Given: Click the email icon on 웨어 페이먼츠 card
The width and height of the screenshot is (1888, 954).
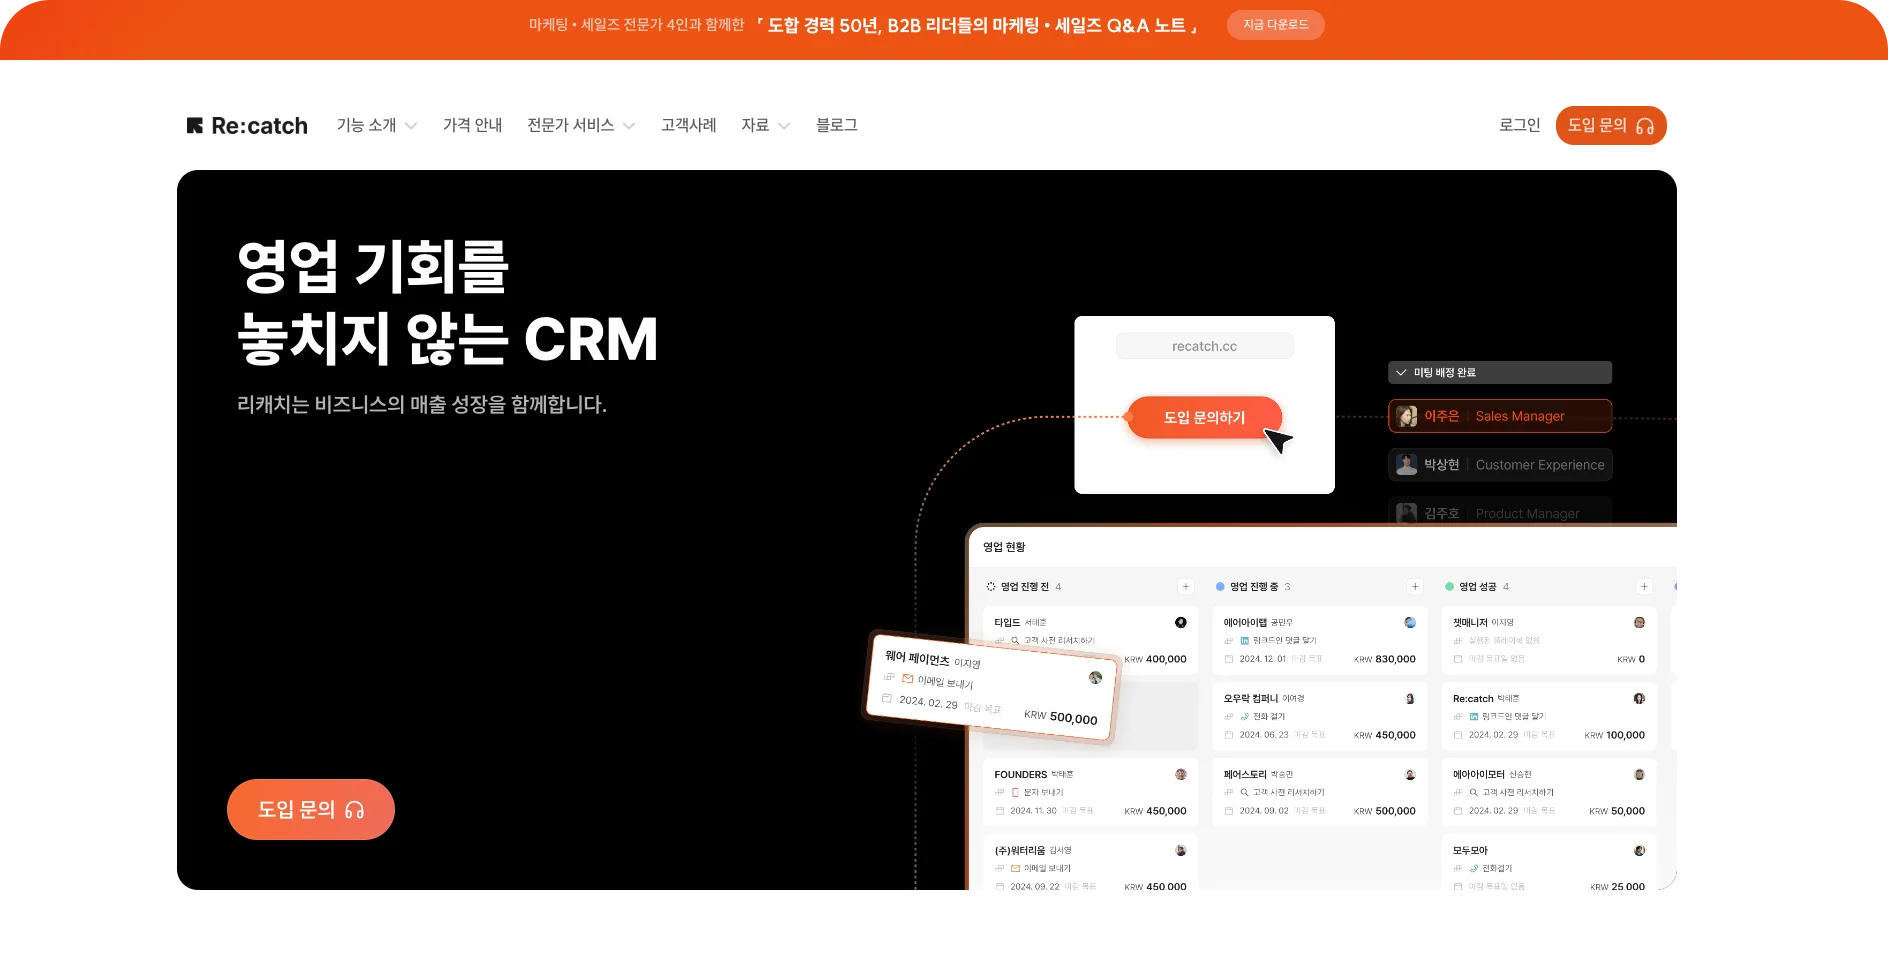Looking at the screenshot, I should point(907,678).
